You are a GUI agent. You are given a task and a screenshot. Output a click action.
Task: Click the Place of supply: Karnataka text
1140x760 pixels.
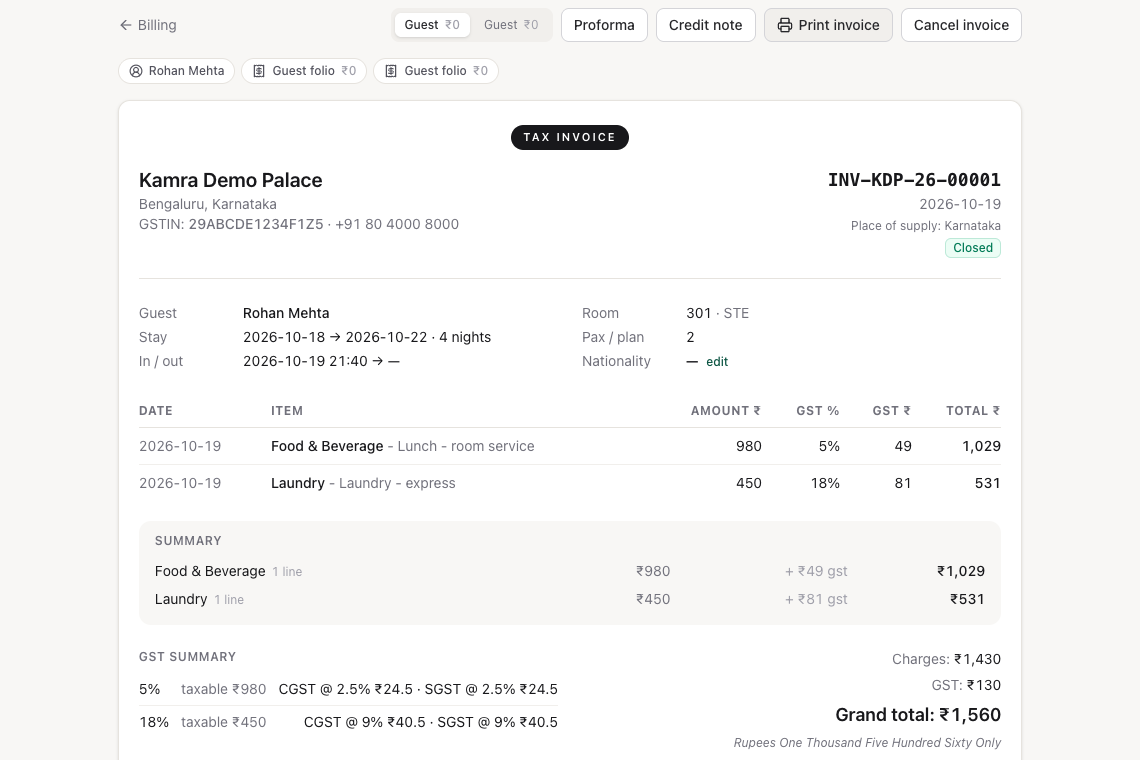926,226
